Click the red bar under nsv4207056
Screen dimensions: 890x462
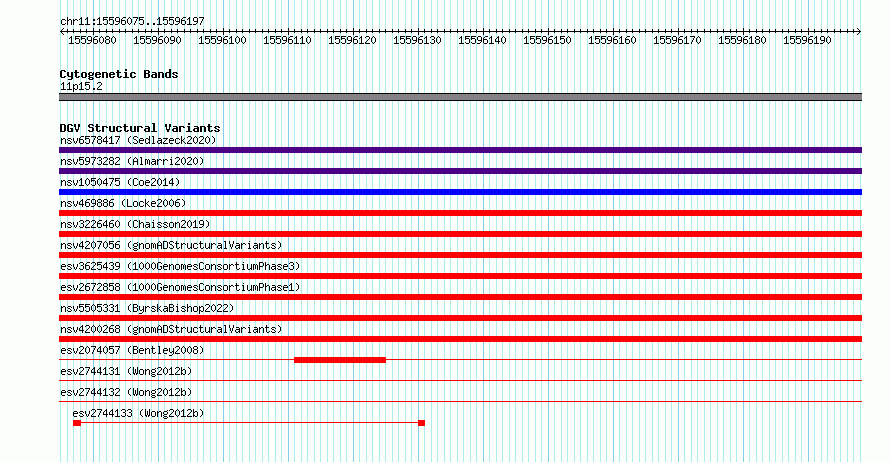click(460, 255)
